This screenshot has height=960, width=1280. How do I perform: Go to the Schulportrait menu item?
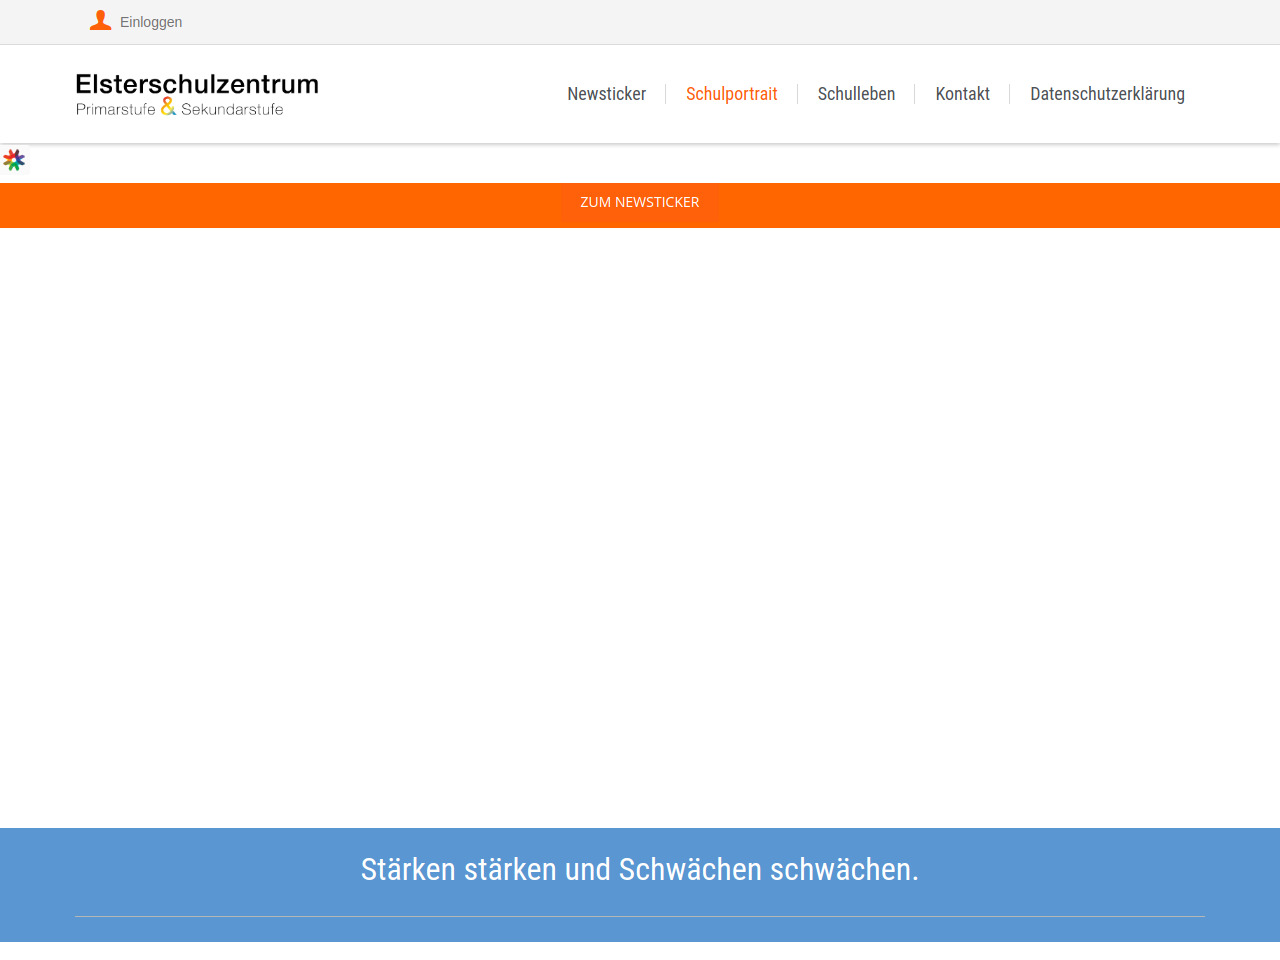(731, 94)
